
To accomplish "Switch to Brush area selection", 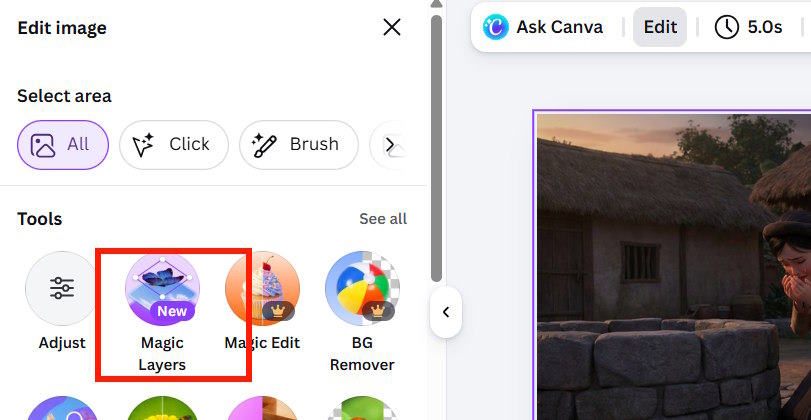I will click(x=295, y=145).
